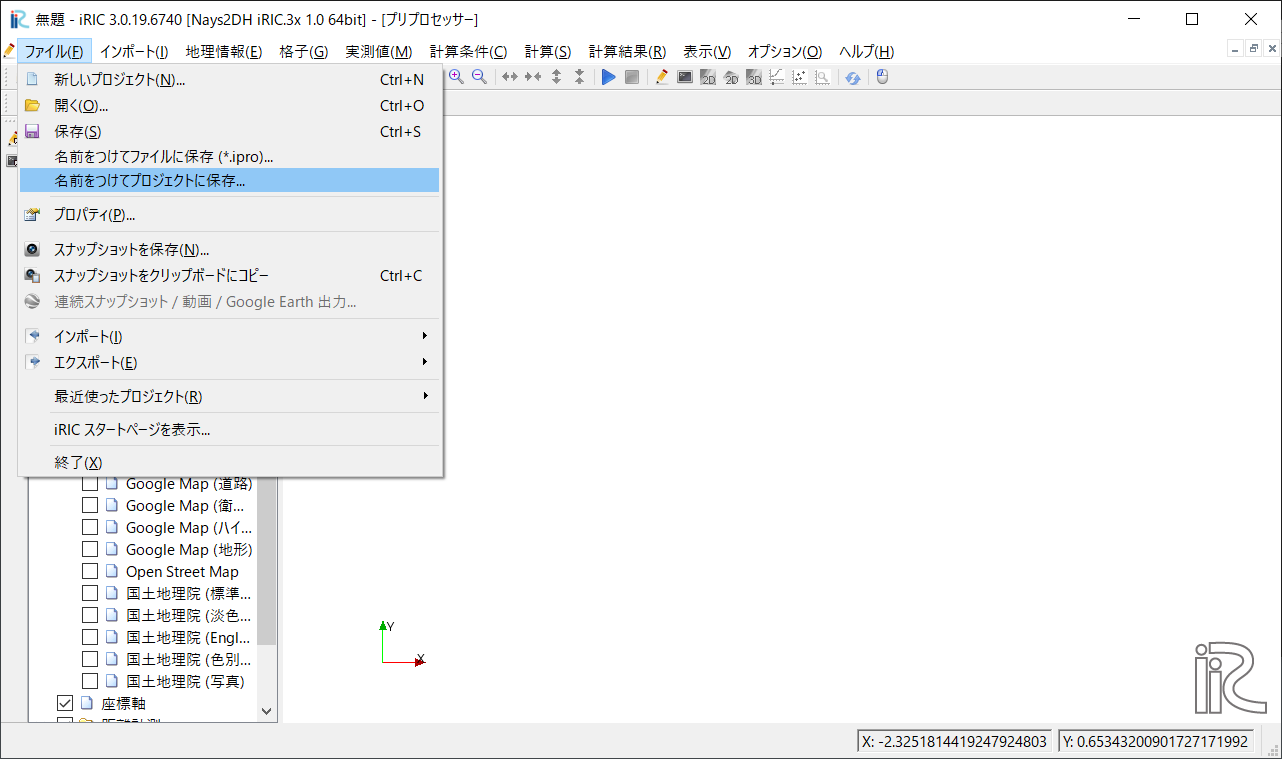The height and width of the screenshot is (759, 1282).
Task: Click the Zoom In magnifier toolbar icon
Action: [456, 77]
